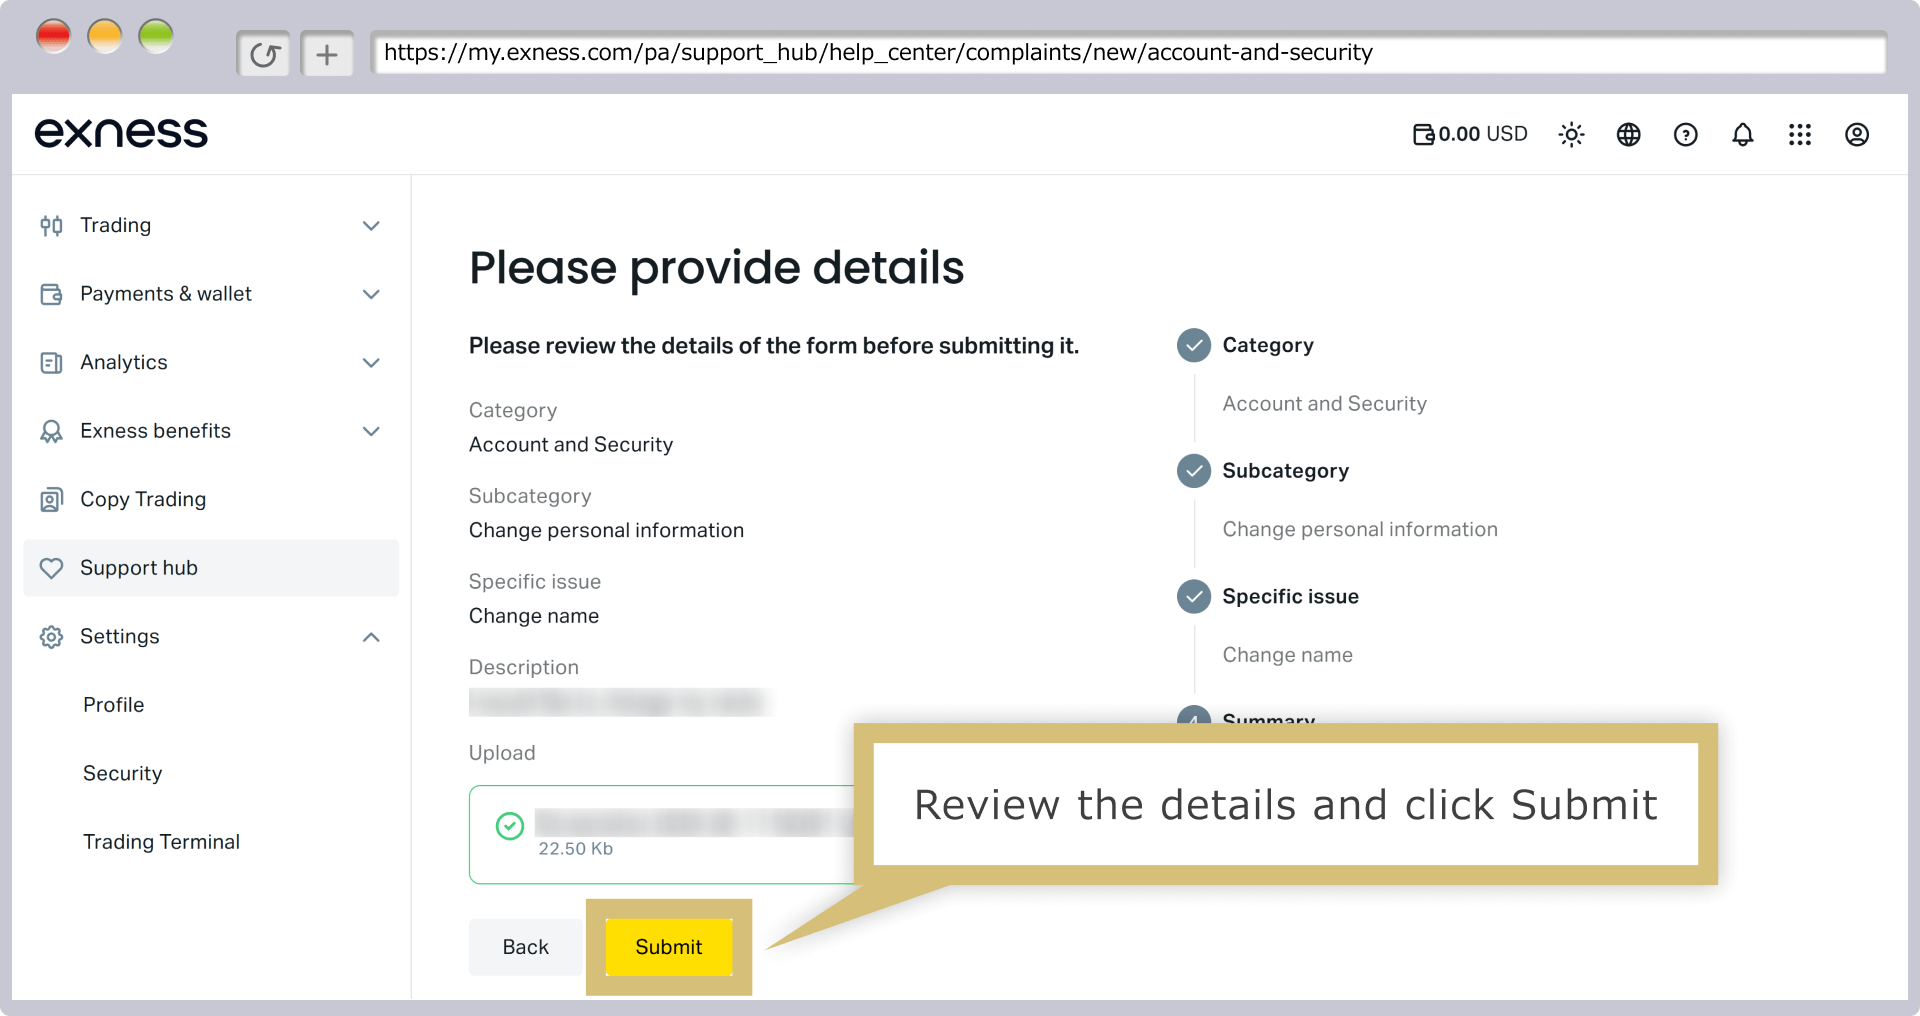Expand the Payments & wallet chevron
The height and width of the screenshot is (1016, 1920).
(371, 294)
